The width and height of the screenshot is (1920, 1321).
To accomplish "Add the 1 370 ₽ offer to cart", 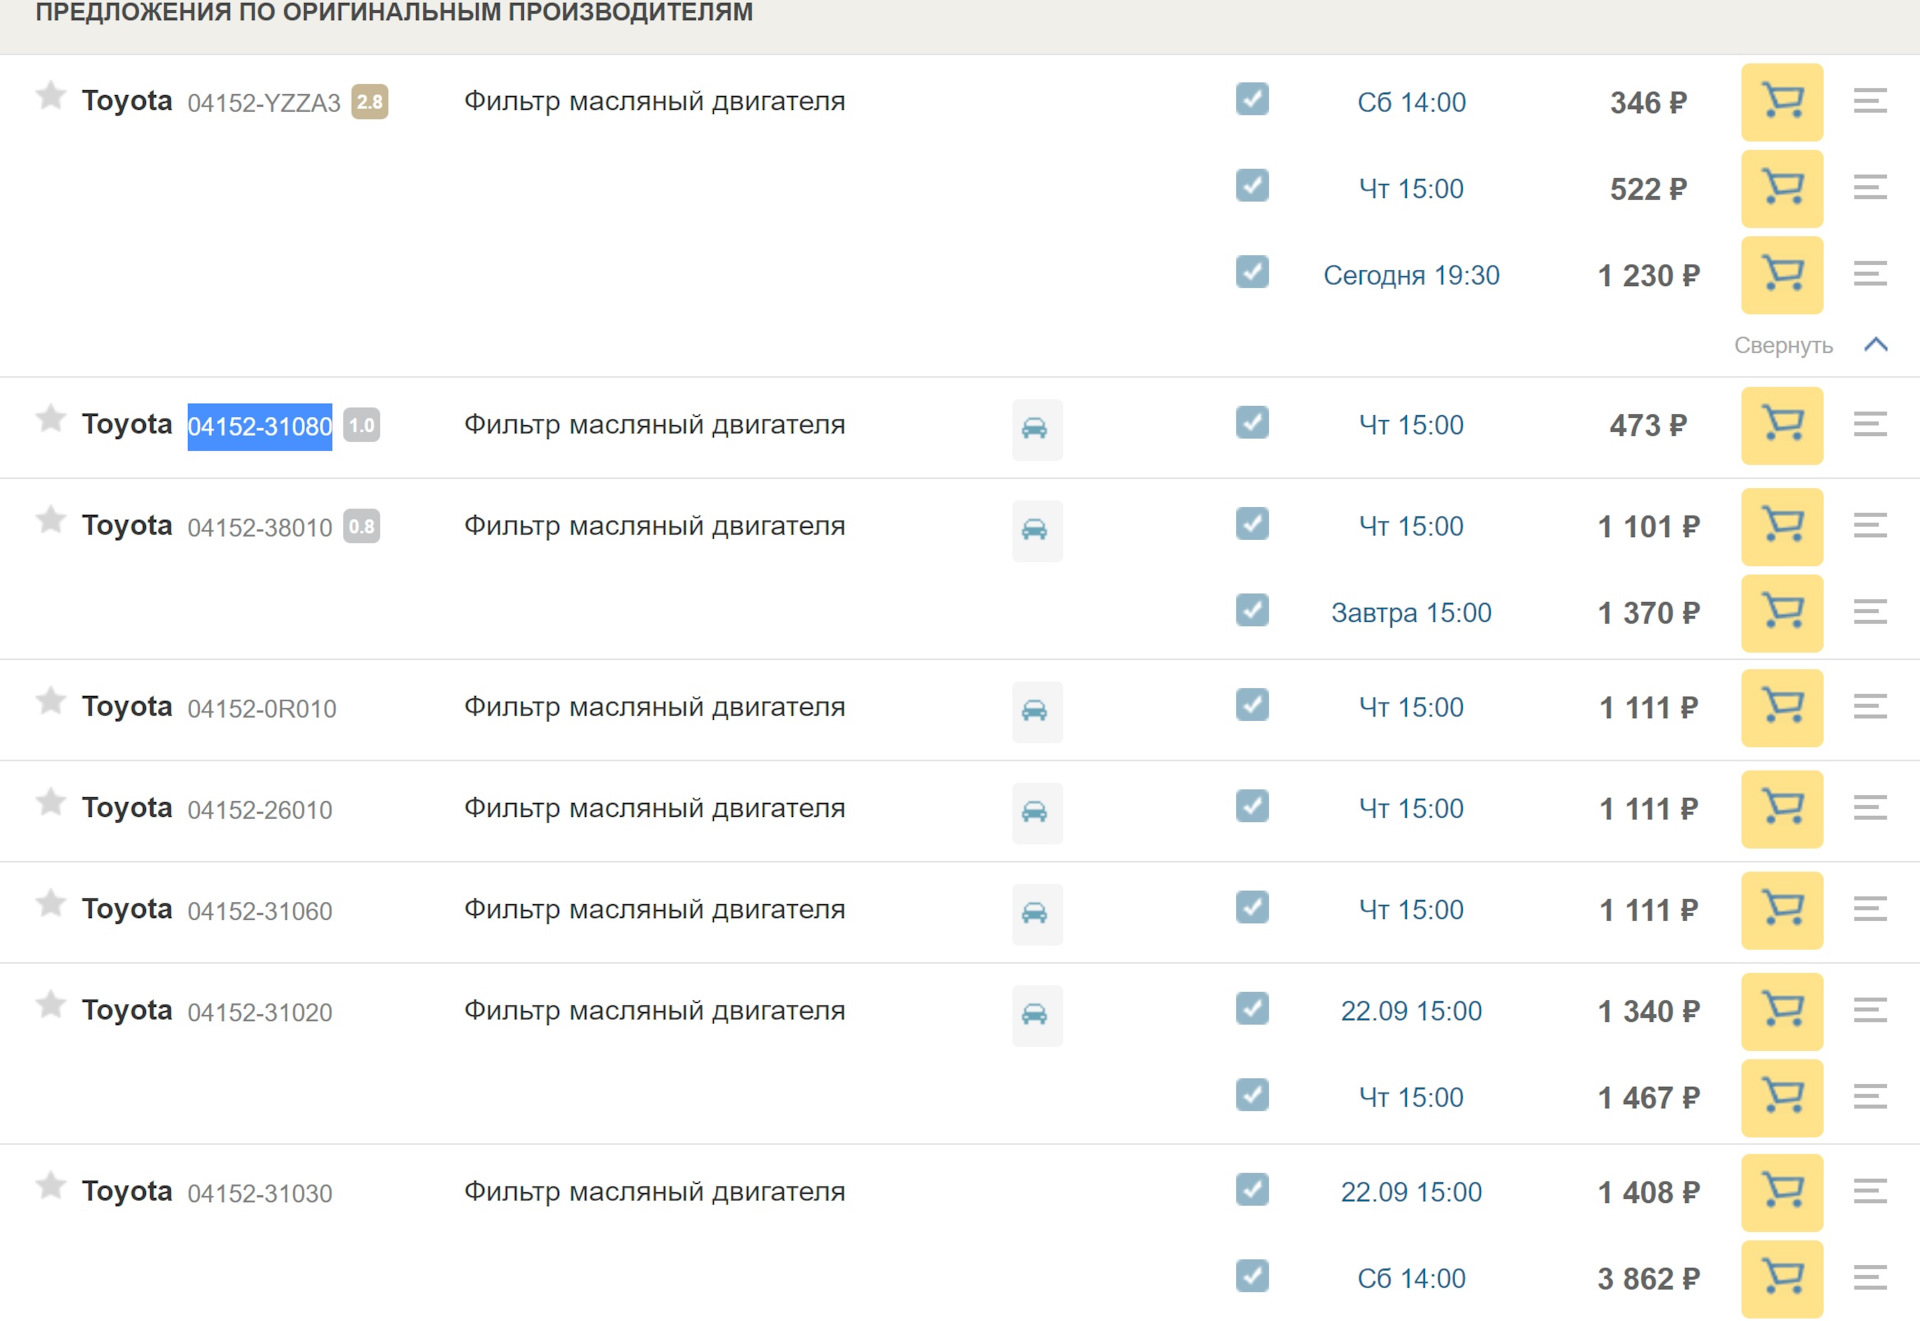I will (1782, 613).
